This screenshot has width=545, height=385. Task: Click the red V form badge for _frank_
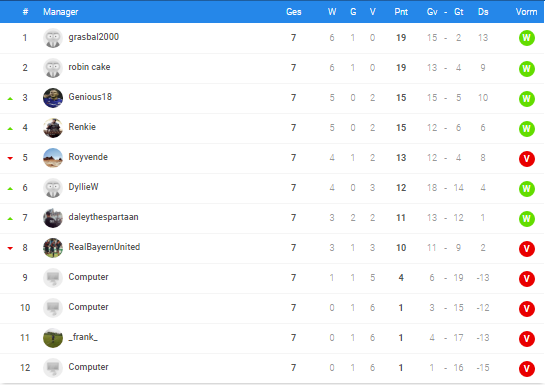(x=527, y=338)
